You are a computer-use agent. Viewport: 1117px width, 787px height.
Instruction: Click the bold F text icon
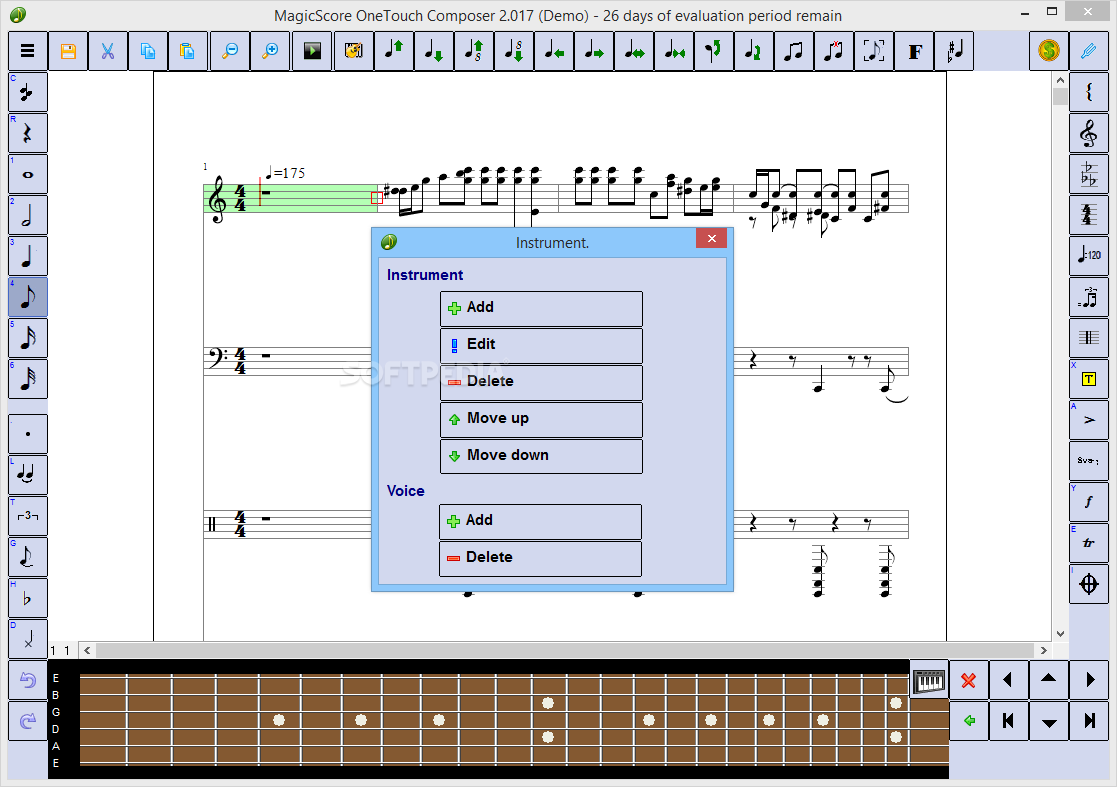click(914, 51)
